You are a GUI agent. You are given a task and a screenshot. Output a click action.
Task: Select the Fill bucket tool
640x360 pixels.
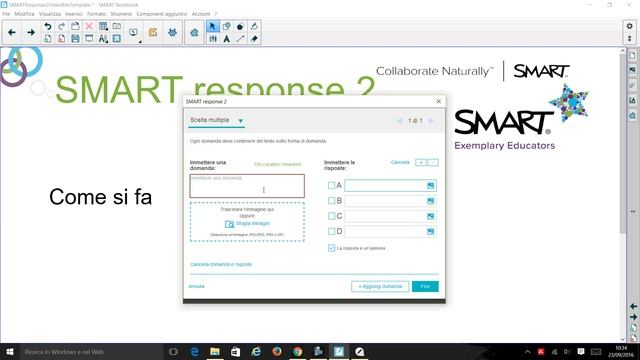pyautogui.click(x=254, y=26)
